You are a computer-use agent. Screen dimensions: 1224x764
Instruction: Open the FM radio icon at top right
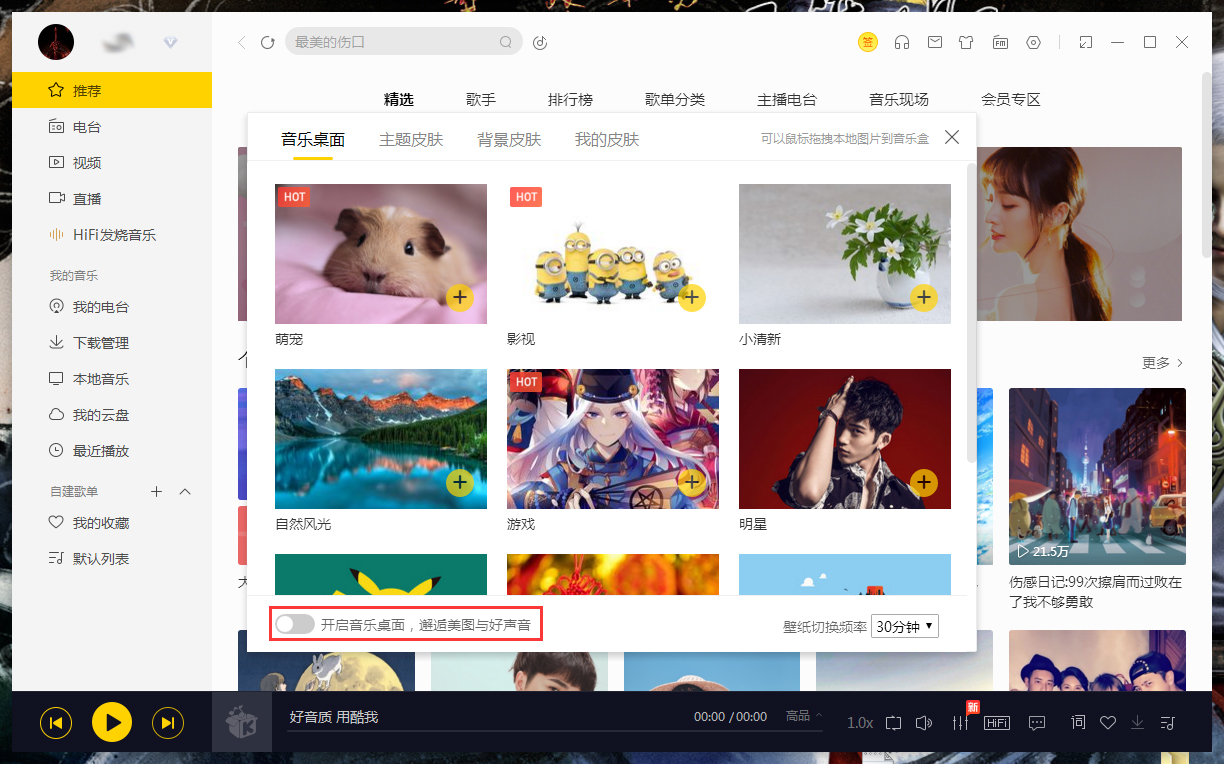(x=1000, y=42)
